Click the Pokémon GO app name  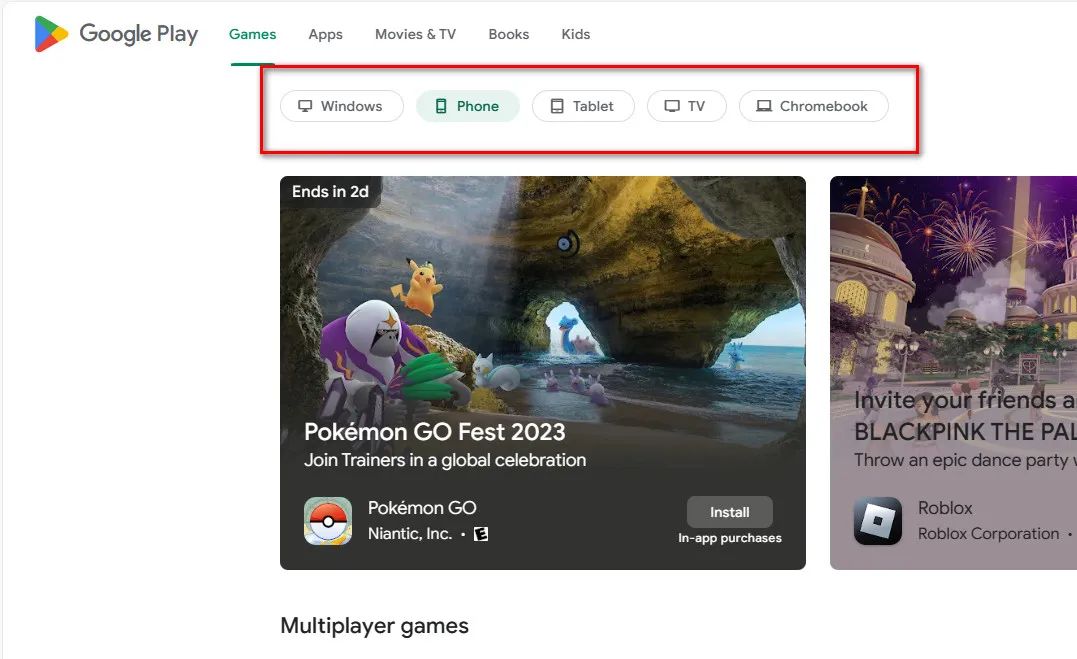[422, 508]
